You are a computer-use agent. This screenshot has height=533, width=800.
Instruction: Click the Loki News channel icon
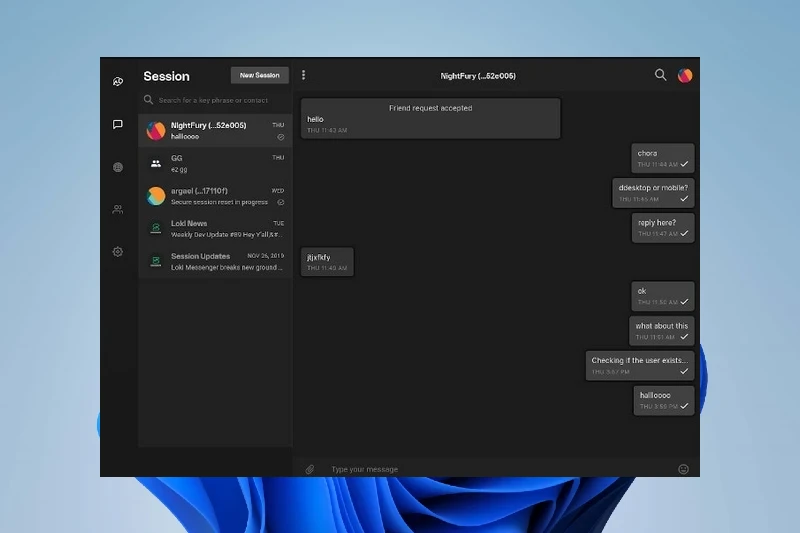tap(156, 229)
